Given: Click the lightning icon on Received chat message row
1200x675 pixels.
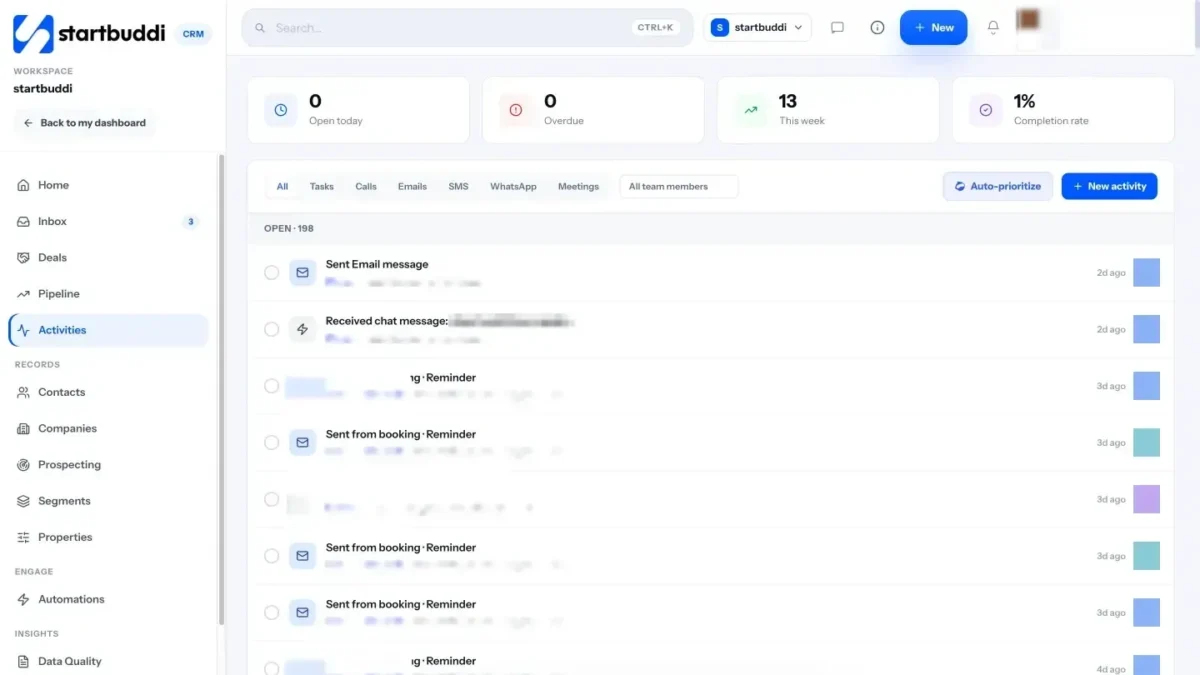Looking at the screenshot, I should pyautogui.click(x=303, y=329).
